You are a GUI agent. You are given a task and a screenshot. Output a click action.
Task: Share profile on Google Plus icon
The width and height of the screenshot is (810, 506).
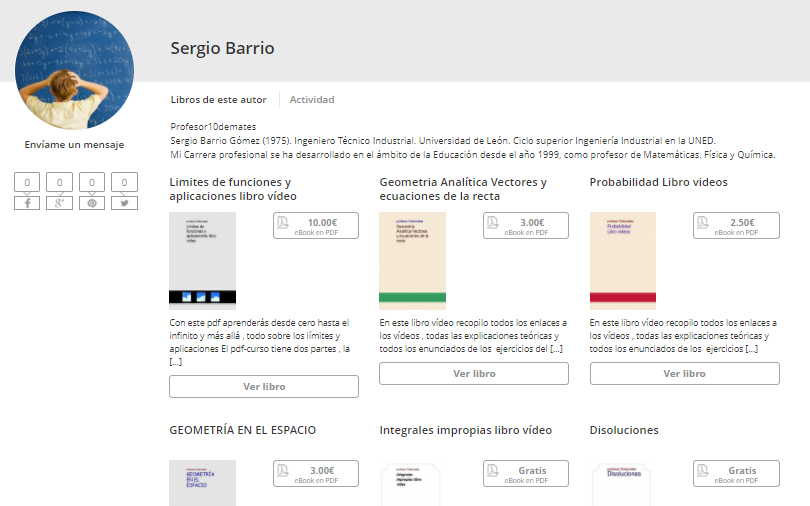(59, 203)
